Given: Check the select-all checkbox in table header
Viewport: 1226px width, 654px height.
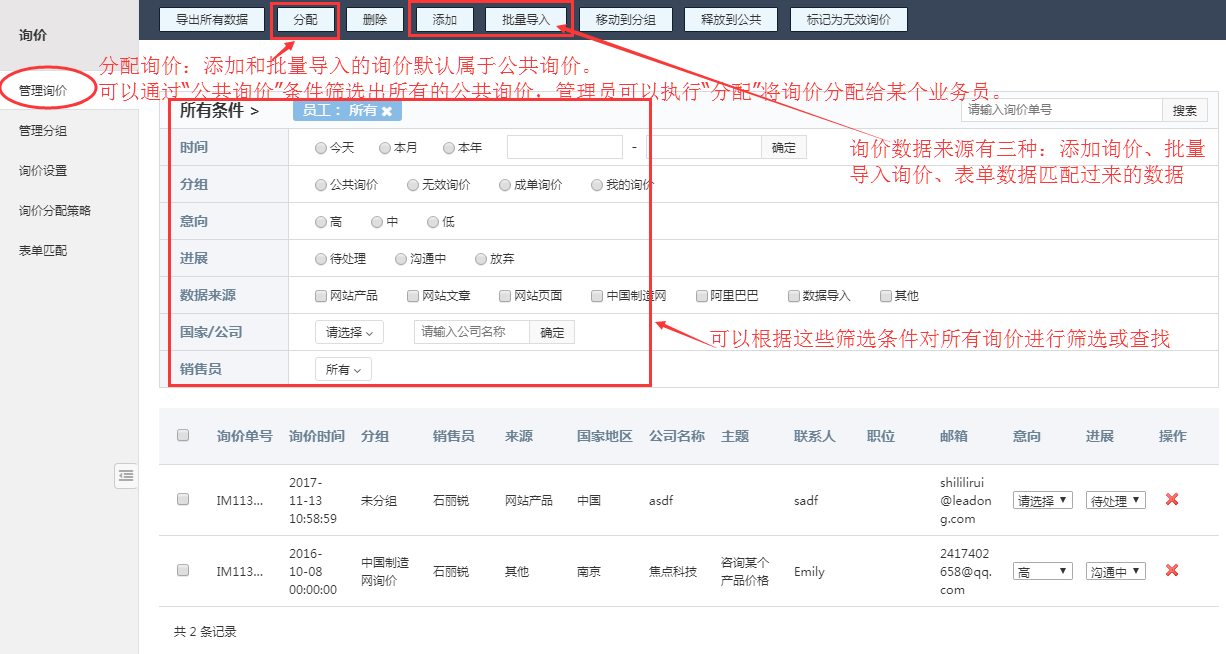Looking at the screenshot, I should [x=182, y=436].
